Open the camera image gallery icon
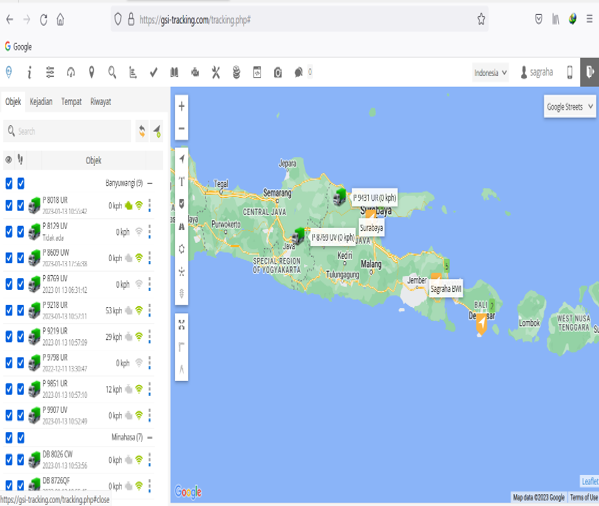599x506 pixels. point(278,72)
